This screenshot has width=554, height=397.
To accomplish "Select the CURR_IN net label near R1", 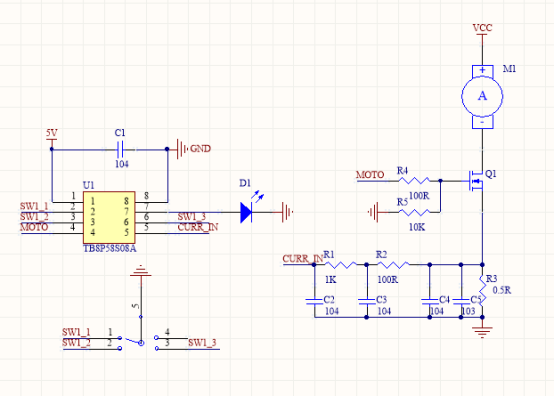I will pos(303,259).
